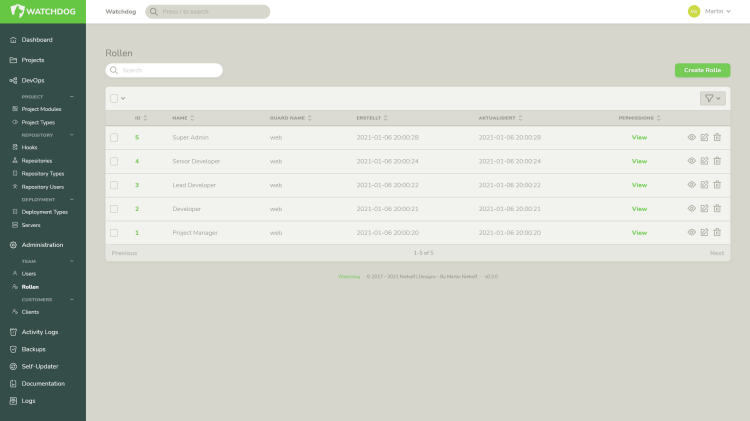
Task: Click the eye icon for Project Manager row
Action: coord(691,233)
